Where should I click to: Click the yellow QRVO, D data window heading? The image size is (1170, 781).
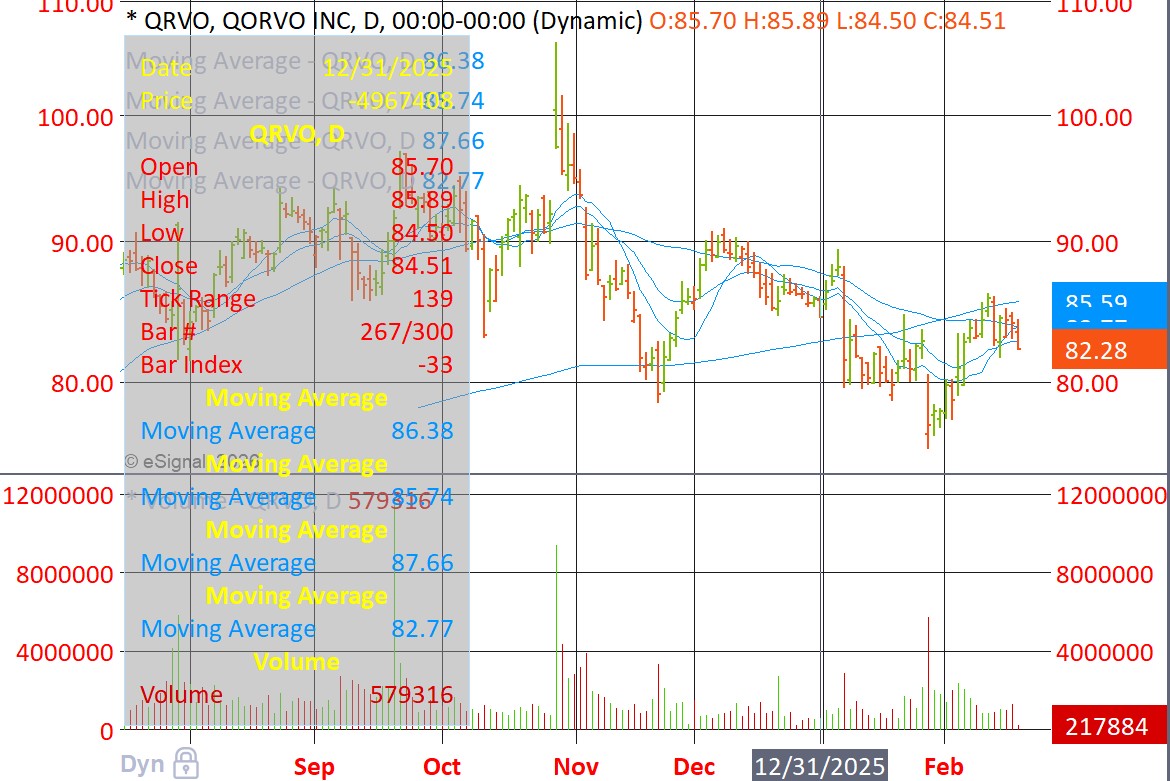(296, 134)
